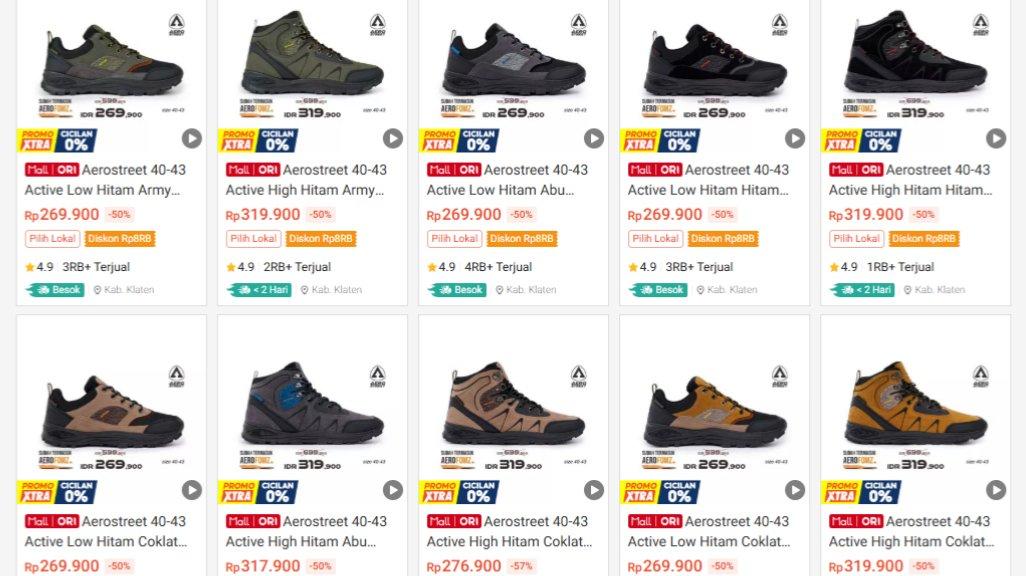Play video on the Rp276.900 shoe listing
Image resolution: width=1026 pixels, height=576 pixels.
(594, 490)
